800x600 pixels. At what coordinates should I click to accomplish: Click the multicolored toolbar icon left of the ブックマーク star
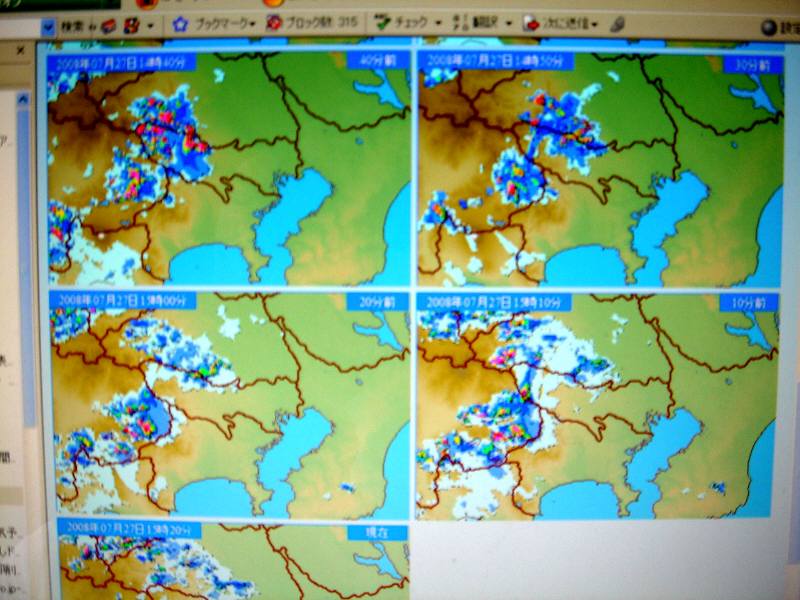point(132,25)
